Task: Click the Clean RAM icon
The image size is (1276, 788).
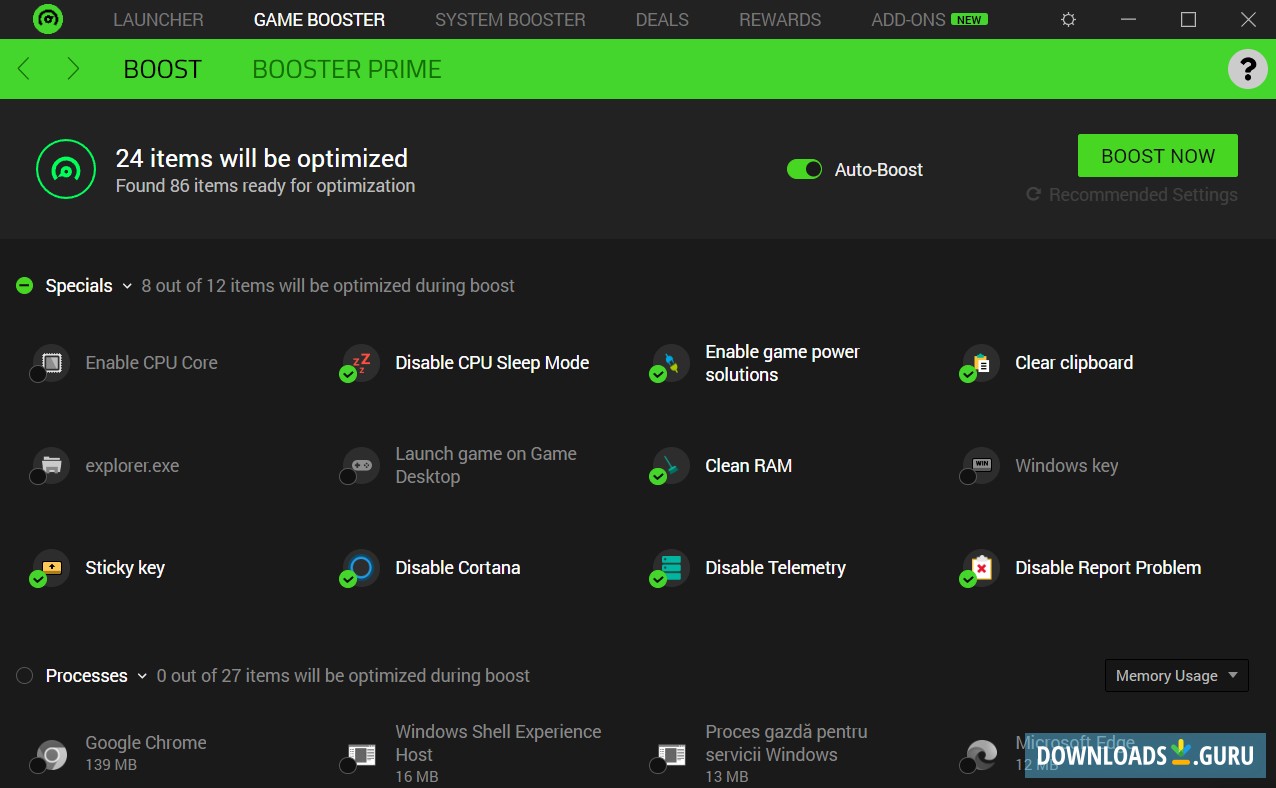Action: [x=668, y=465]
